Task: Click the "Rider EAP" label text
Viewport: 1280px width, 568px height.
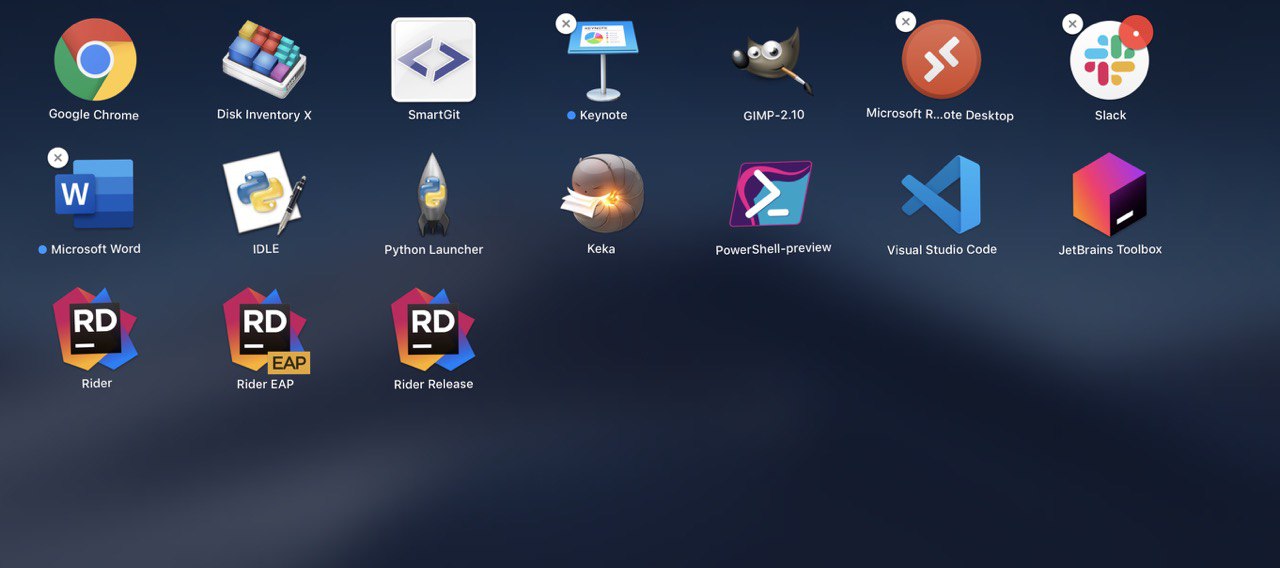Action: click(x=265, y=384)
